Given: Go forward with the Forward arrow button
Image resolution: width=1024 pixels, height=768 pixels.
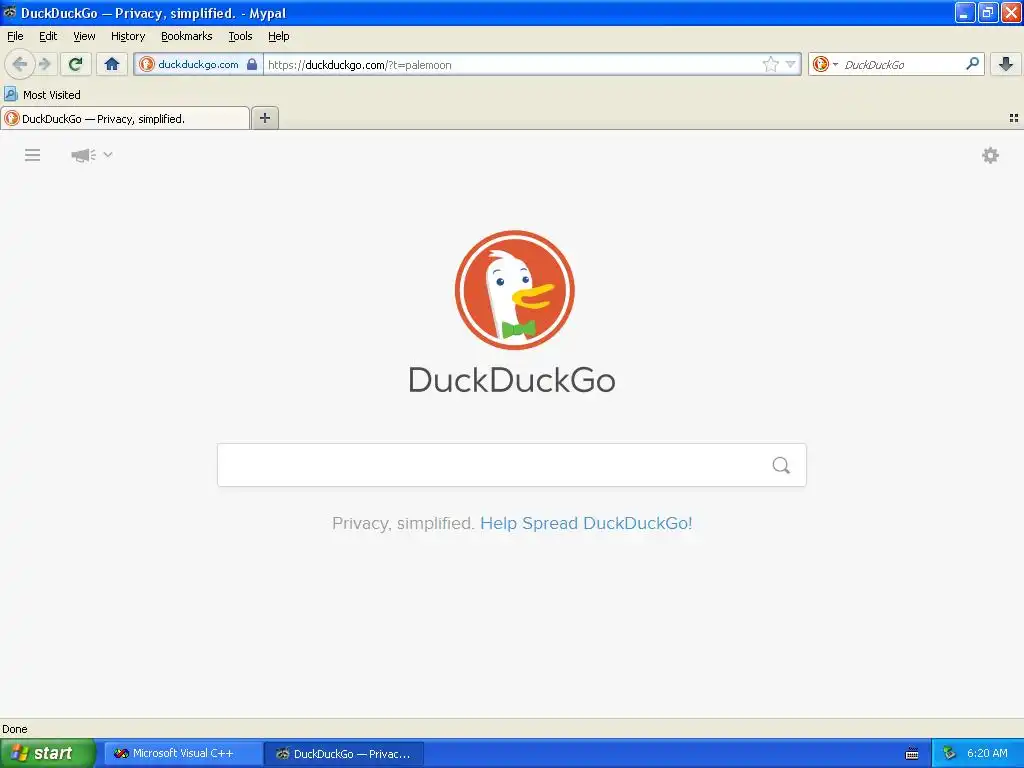Looking at the screenshot, I should [x=44, y=64].
